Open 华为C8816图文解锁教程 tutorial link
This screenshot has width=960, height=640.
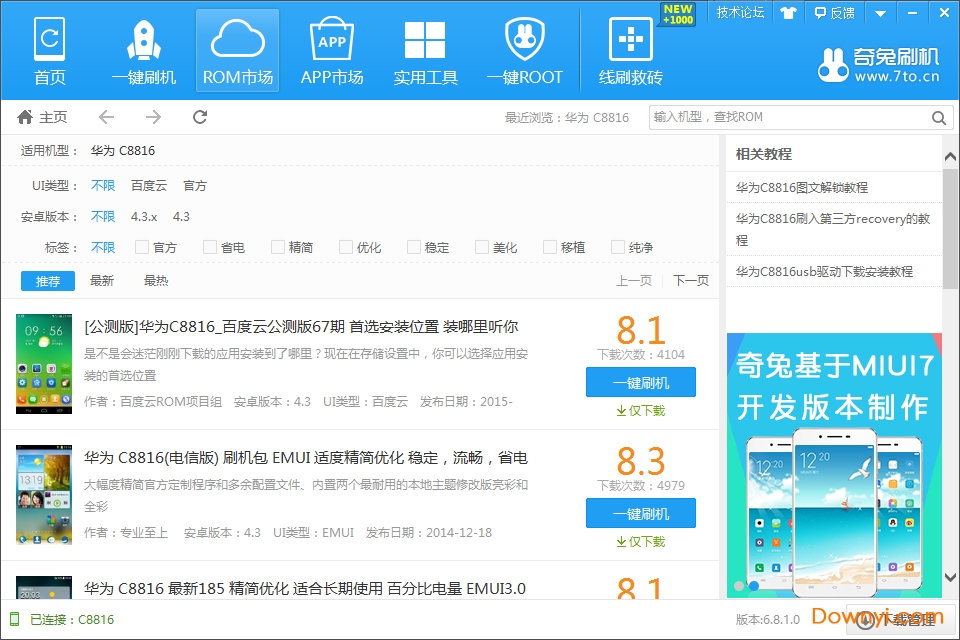(x=802, y=187)
